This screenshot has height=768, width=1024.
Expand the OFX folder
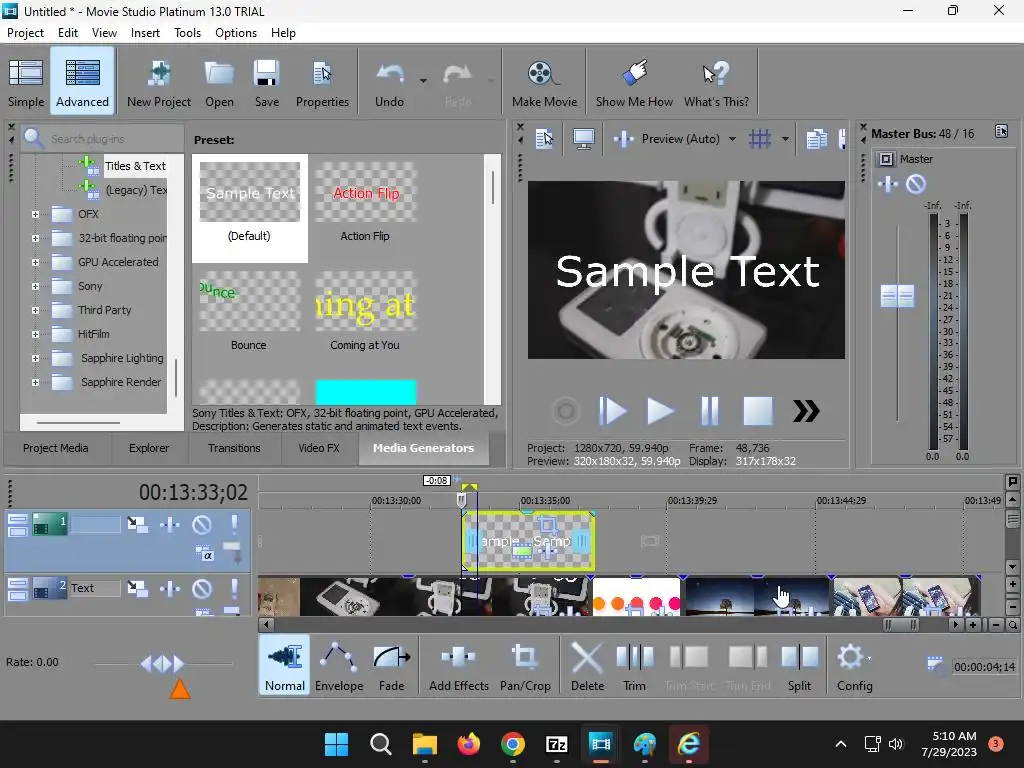point(35,214)
